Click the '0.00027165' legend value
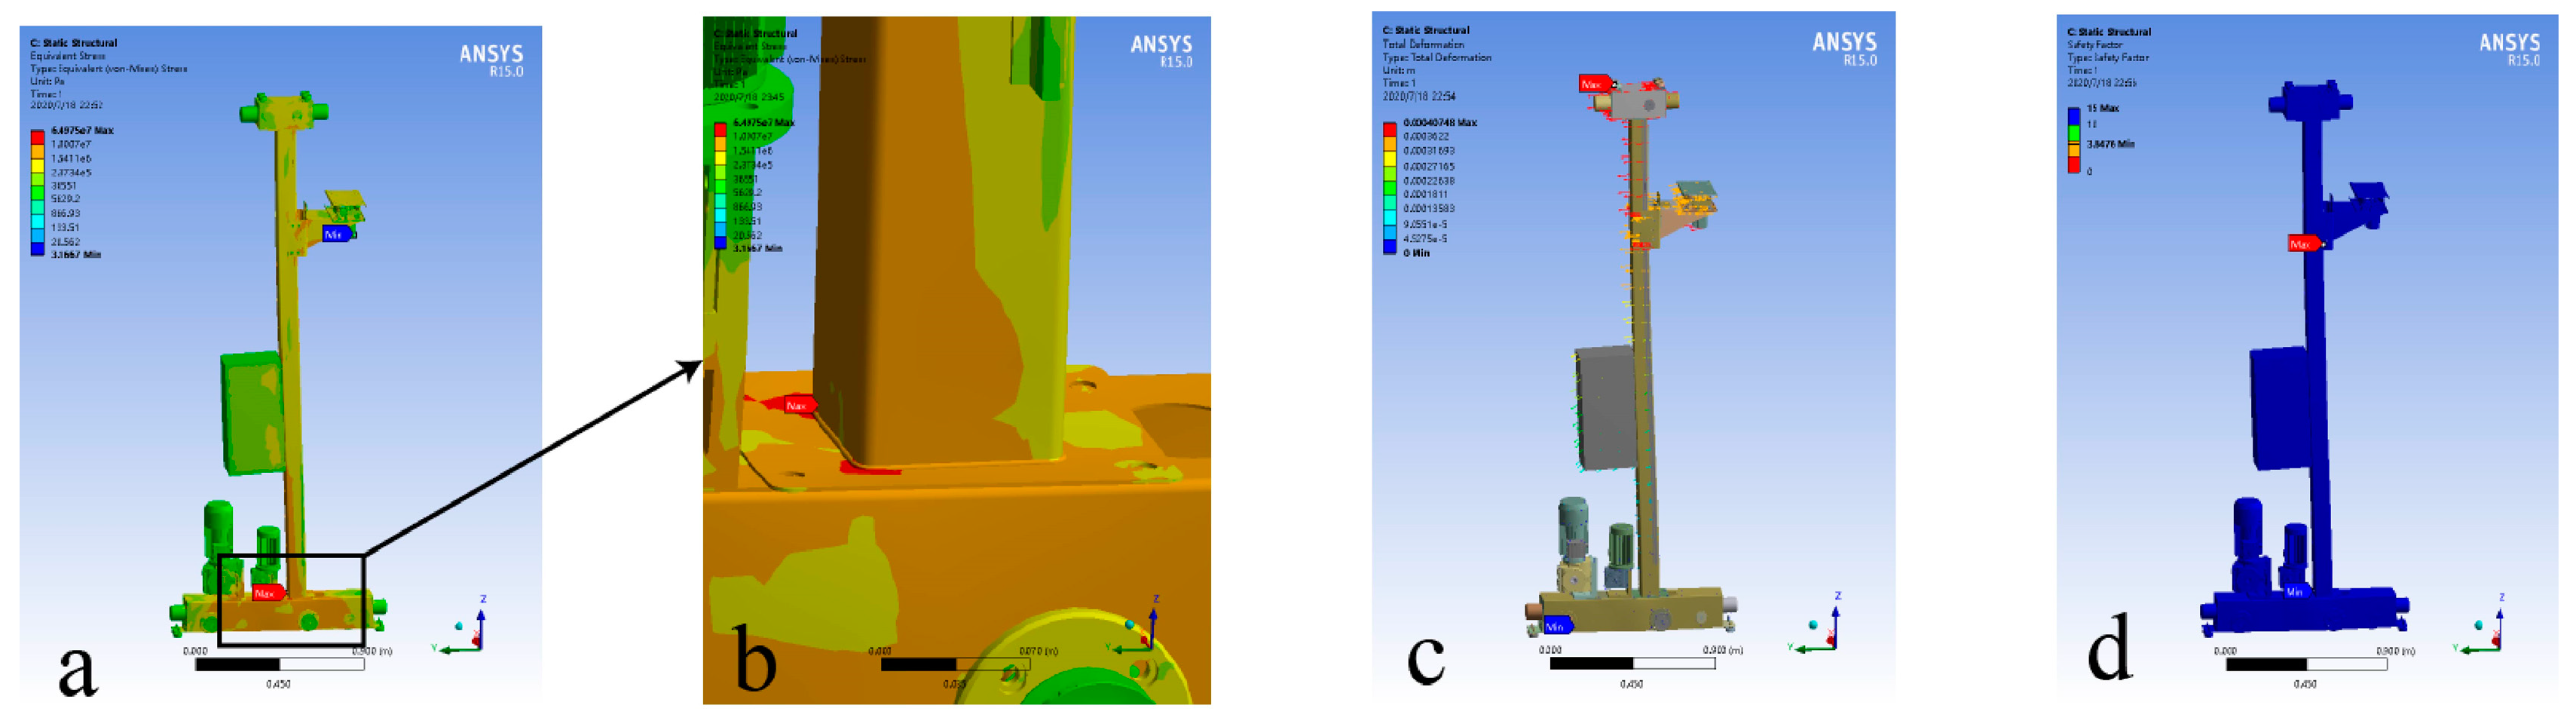 pyautogui.click(x=1429, y=166)
